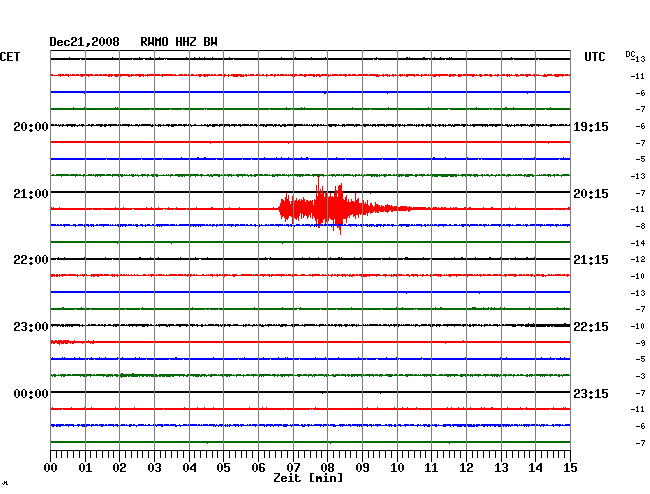Select the 22:15 UTC time label
This screenshot has height=494, width=650.
coord(591,327)
